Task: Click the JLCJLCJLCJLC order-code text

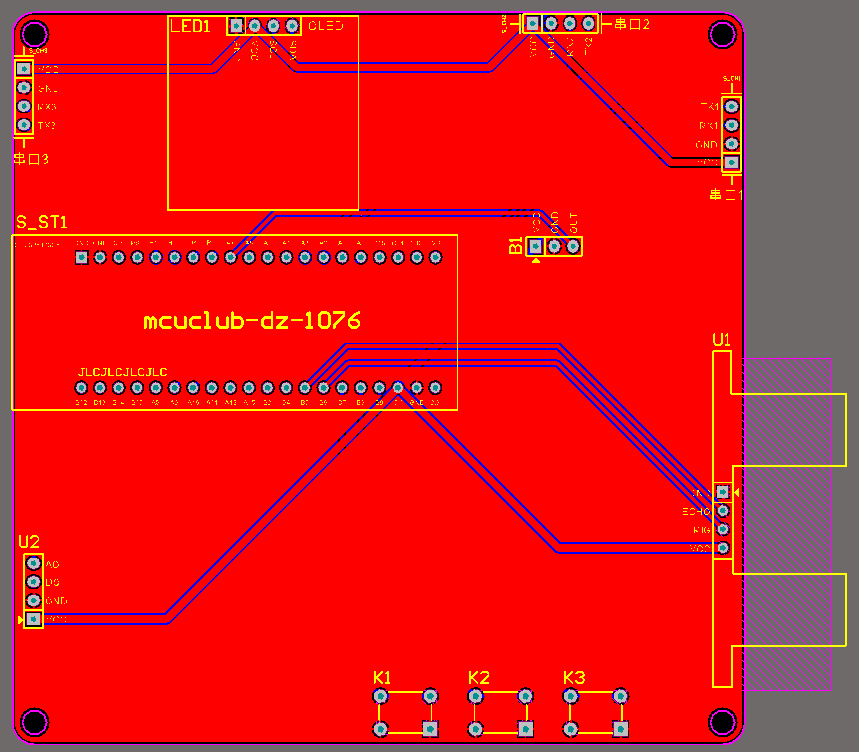Action: (x=123, y=372)
